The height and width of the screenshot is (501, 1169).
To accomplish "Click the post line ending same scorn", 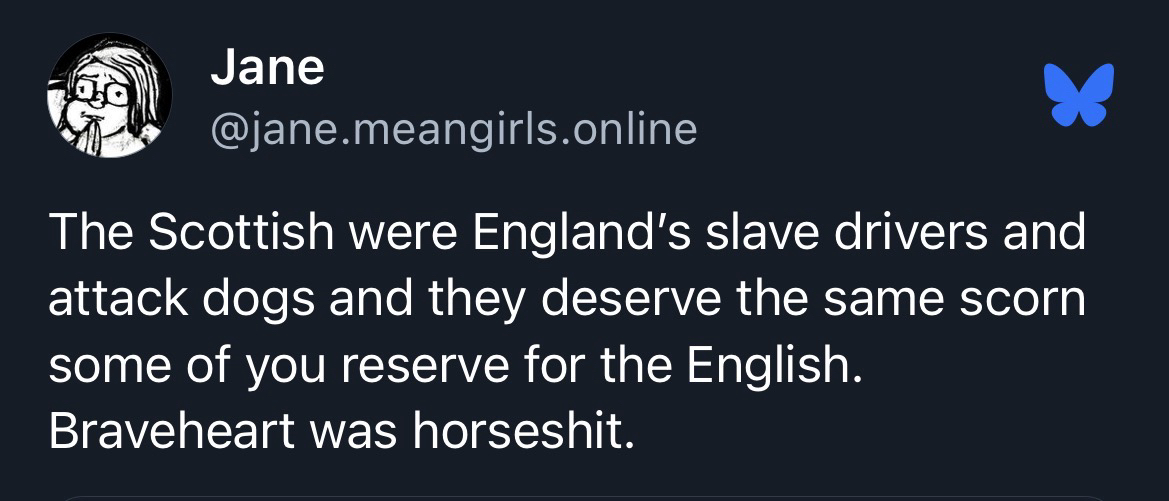I will coord(566,300).
